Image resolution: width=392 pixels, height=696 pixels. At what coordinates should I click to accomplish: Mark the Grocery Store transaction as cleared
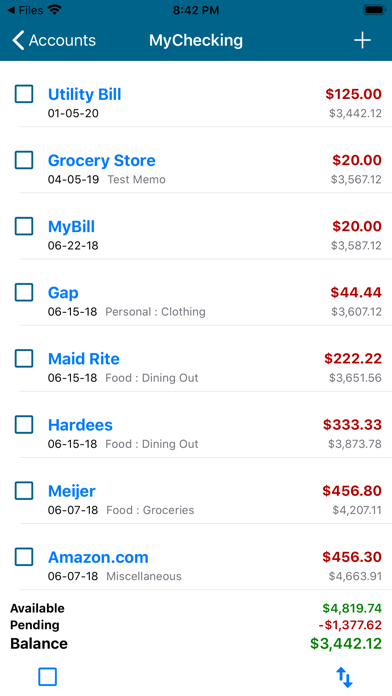point(24,160)
